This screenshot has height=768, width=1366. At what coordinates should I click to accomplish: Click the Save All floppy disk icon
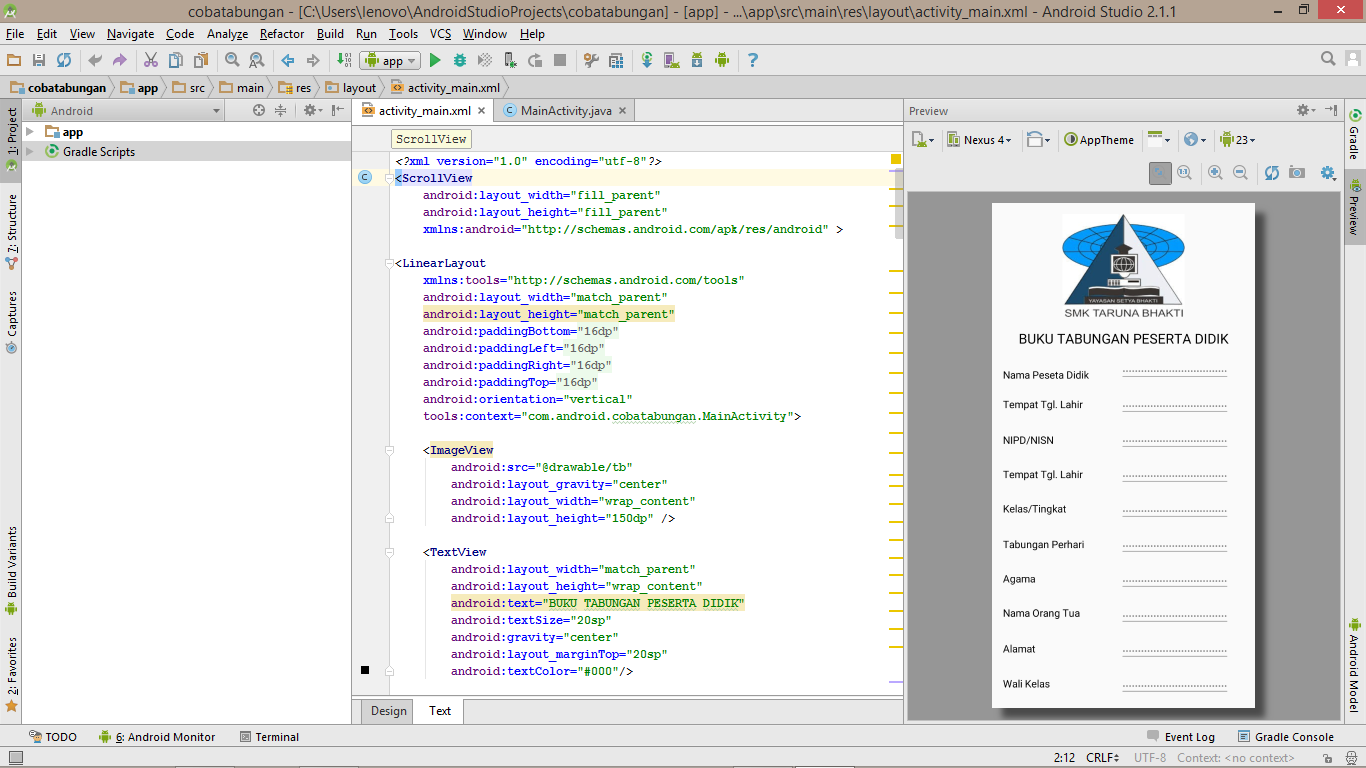point(39,61)
